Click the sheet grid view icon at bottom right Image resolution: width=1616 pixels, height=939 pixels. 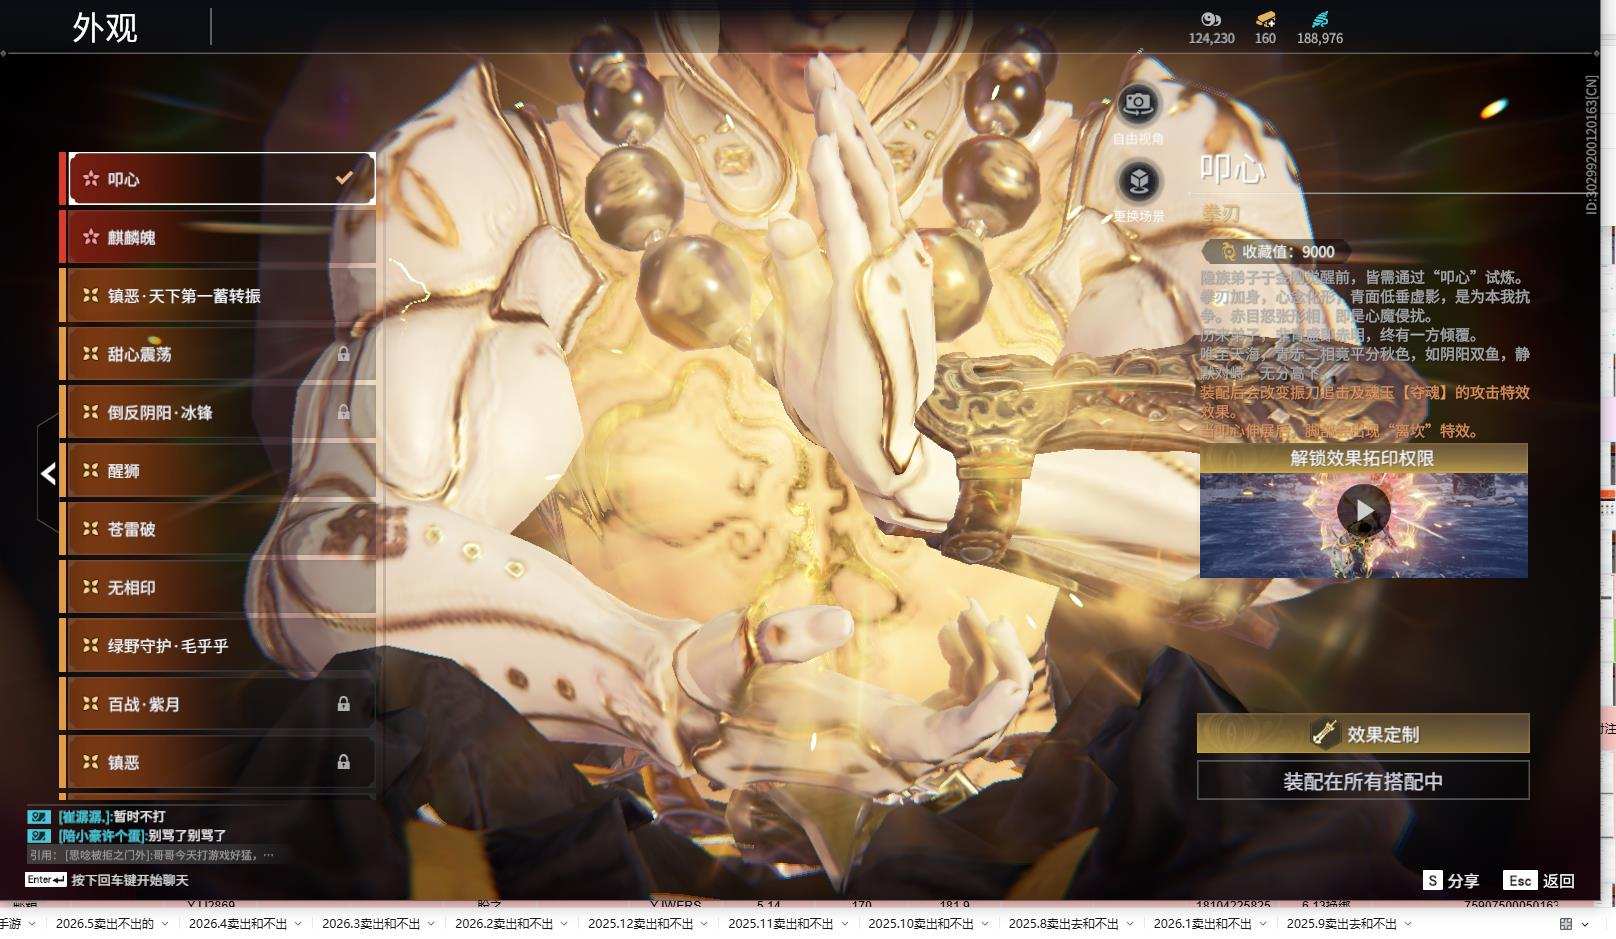click(1566, 924)
